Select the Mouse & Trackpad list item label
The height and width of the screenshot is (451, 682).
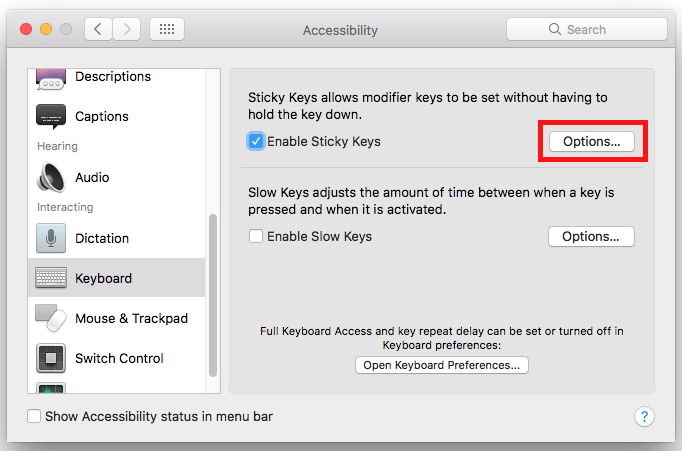[x=131, y=318]
